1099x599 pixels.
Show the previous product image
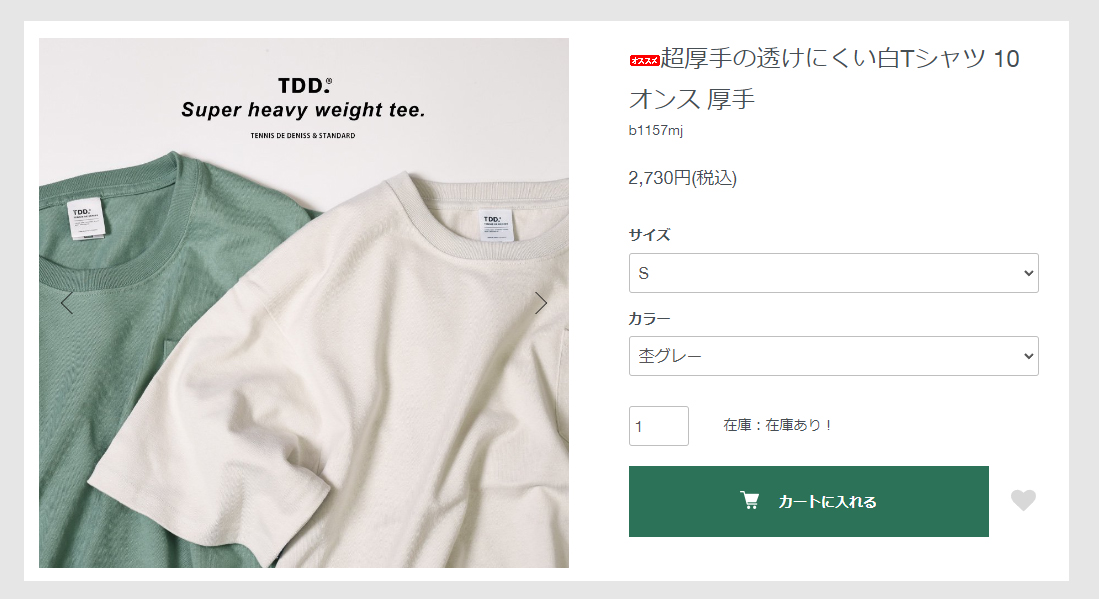(67, 303)
